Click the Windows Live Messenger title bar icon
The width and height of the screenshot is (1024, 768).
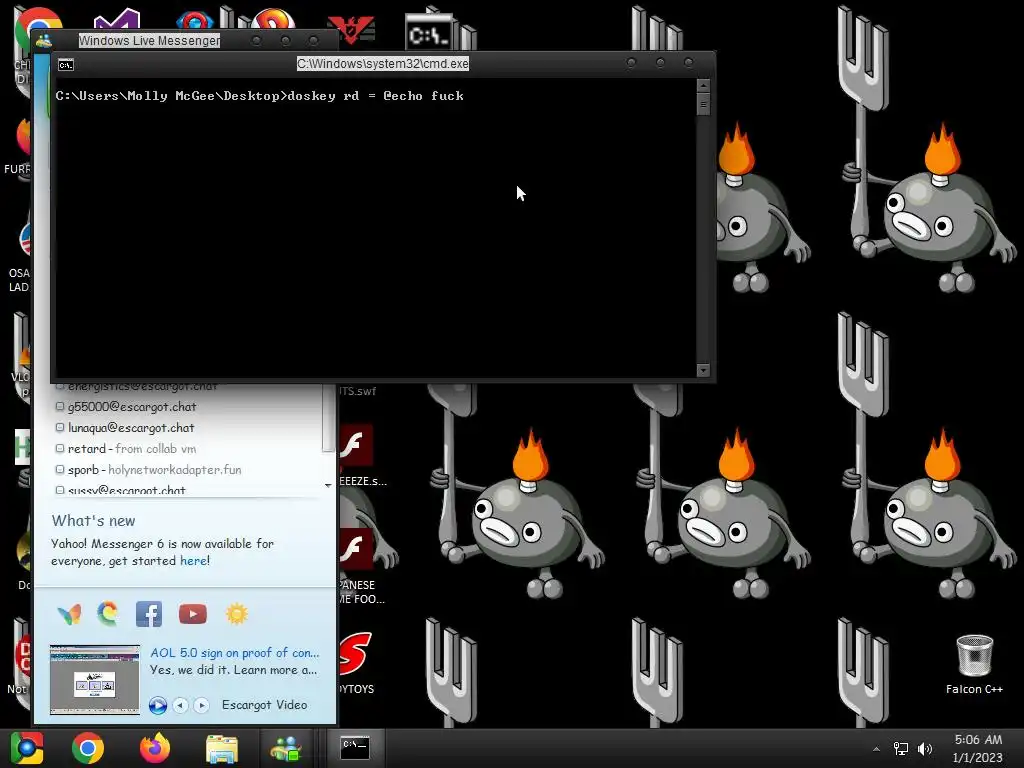[x=44, y=40]
